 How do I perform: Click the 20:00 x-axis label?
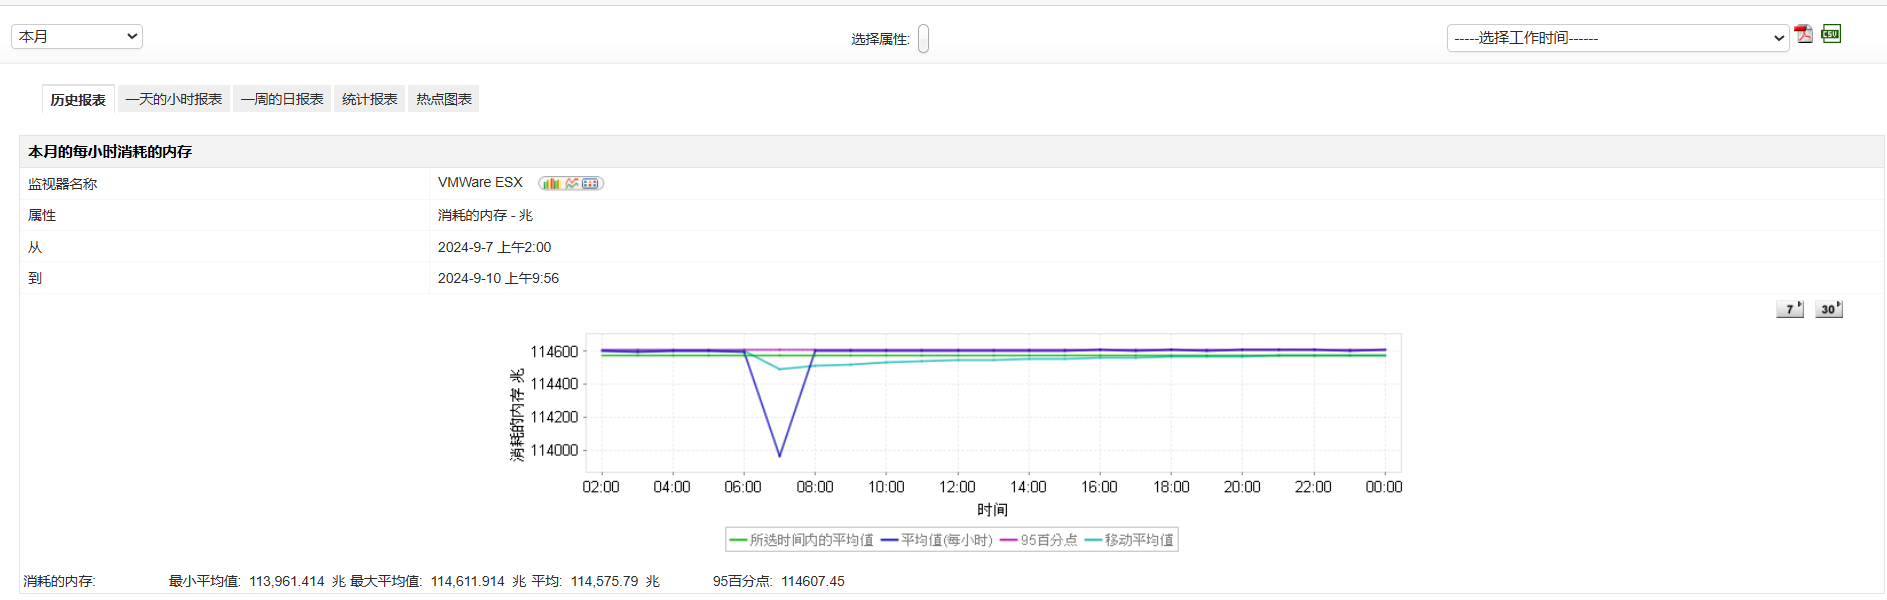coord(1242,487)
